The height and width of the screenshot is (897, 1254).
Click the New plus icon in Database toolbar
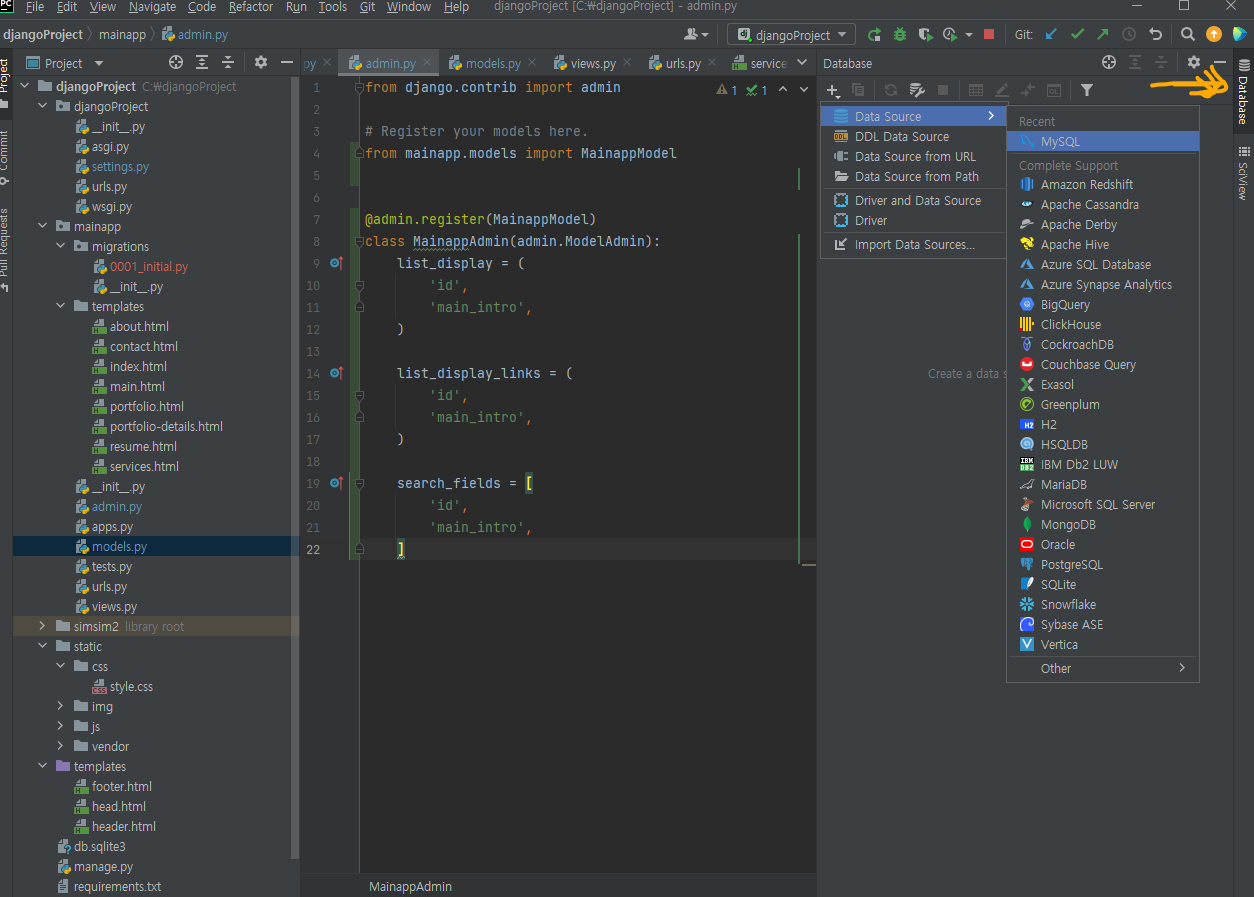click(x=833, y=91)
